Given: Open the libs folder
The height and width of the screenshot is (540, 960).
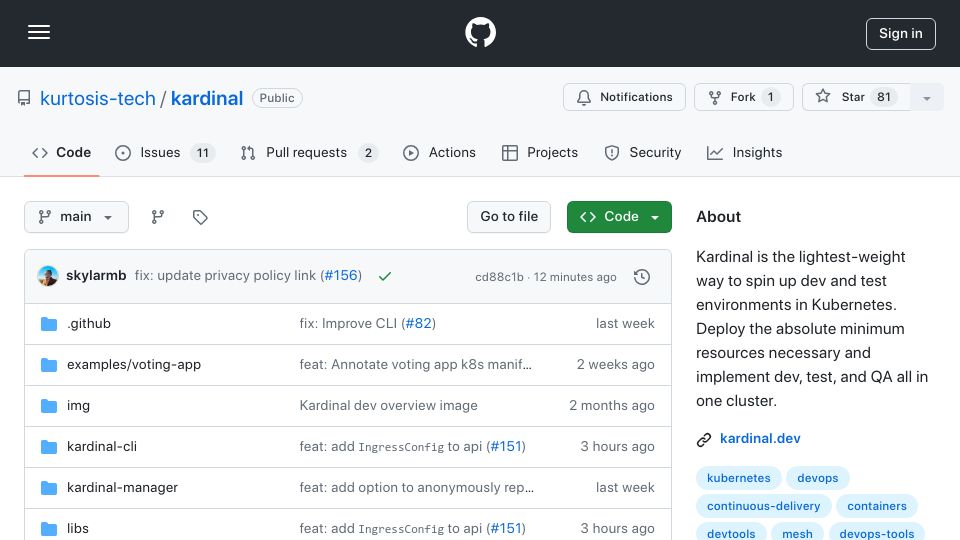Looking at the screenshot, I should click(77, 528).
